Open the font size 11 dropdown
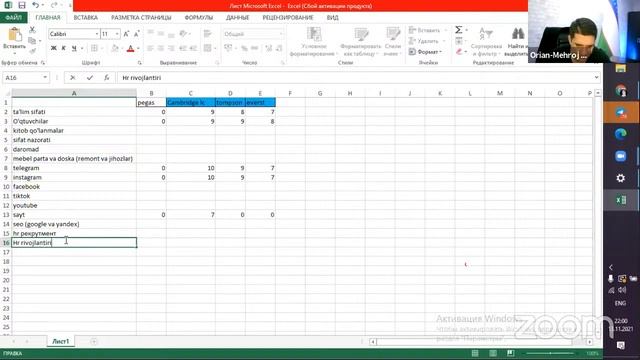This screenshot has height=360, width=640. click(117, 34)
